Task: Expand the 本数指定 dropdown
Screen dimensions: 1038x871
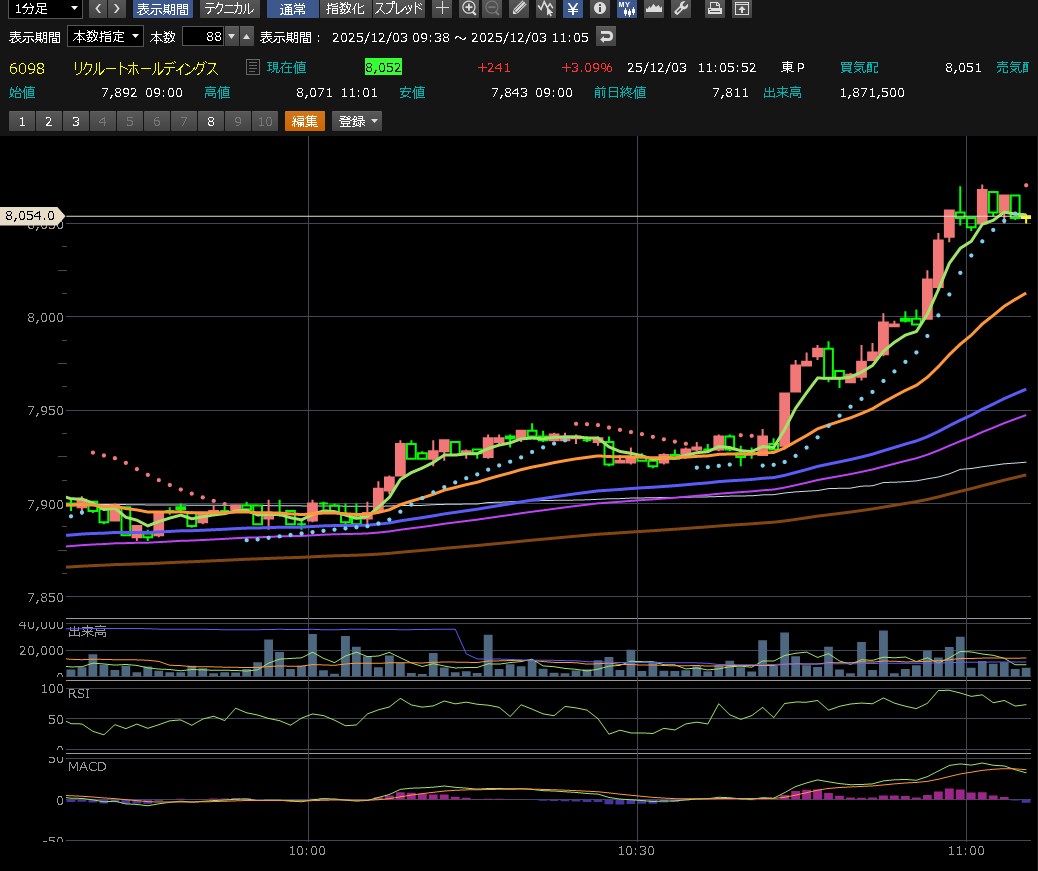Action: pos(104,37)
